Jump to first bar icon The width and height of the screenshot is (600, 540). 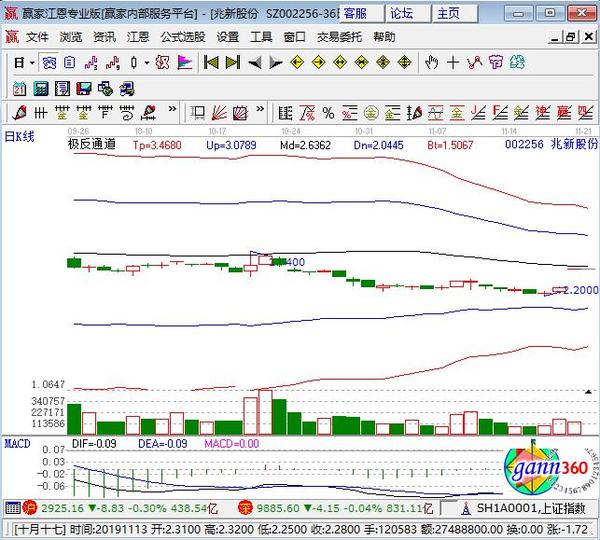[x=211, y=63]
